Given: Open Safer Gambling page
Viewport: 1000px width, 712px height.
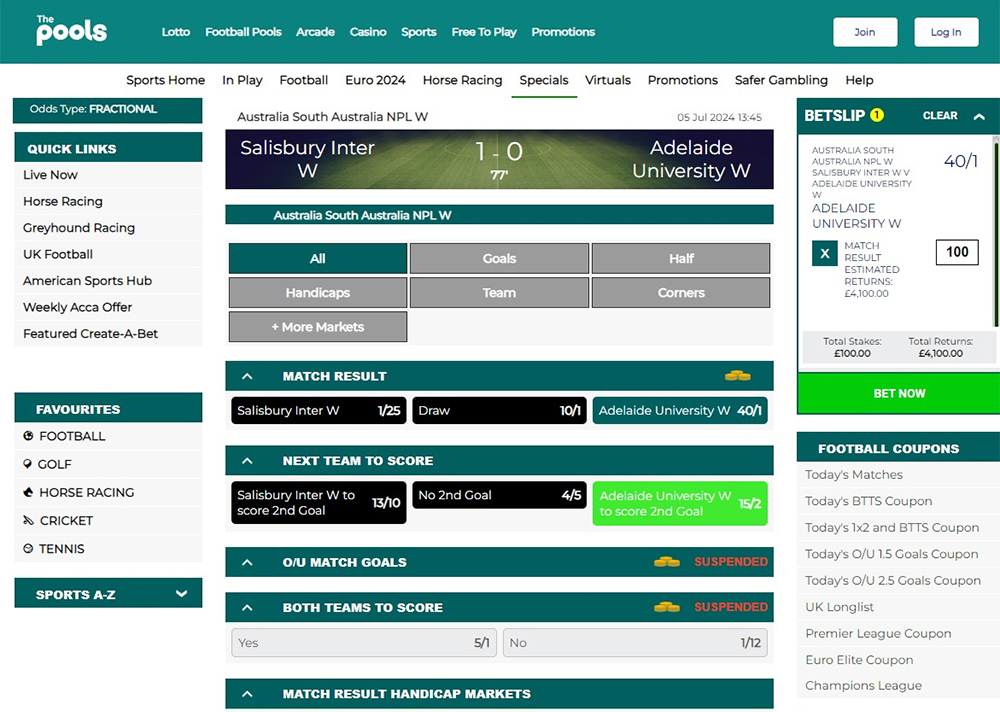Looking at the screenshot, I should [x=781, y=80].
